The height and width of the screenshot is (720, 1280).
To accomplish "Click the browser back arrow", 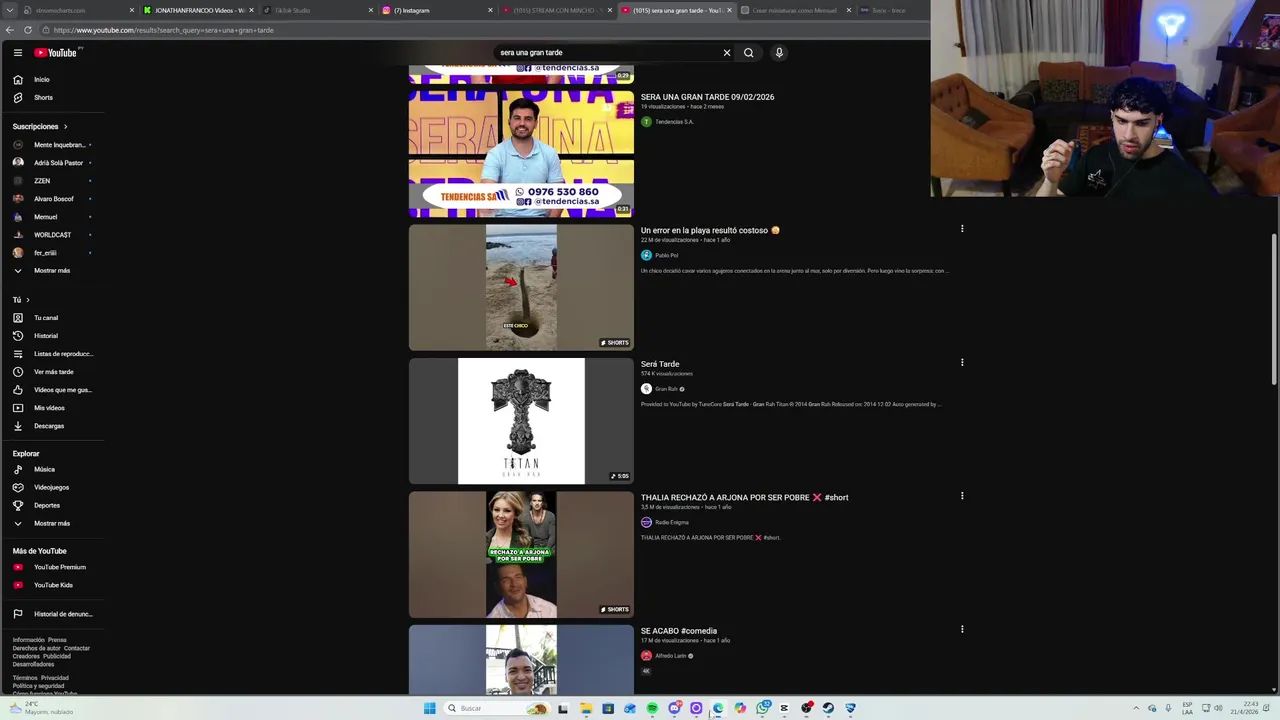I will 8,30.
